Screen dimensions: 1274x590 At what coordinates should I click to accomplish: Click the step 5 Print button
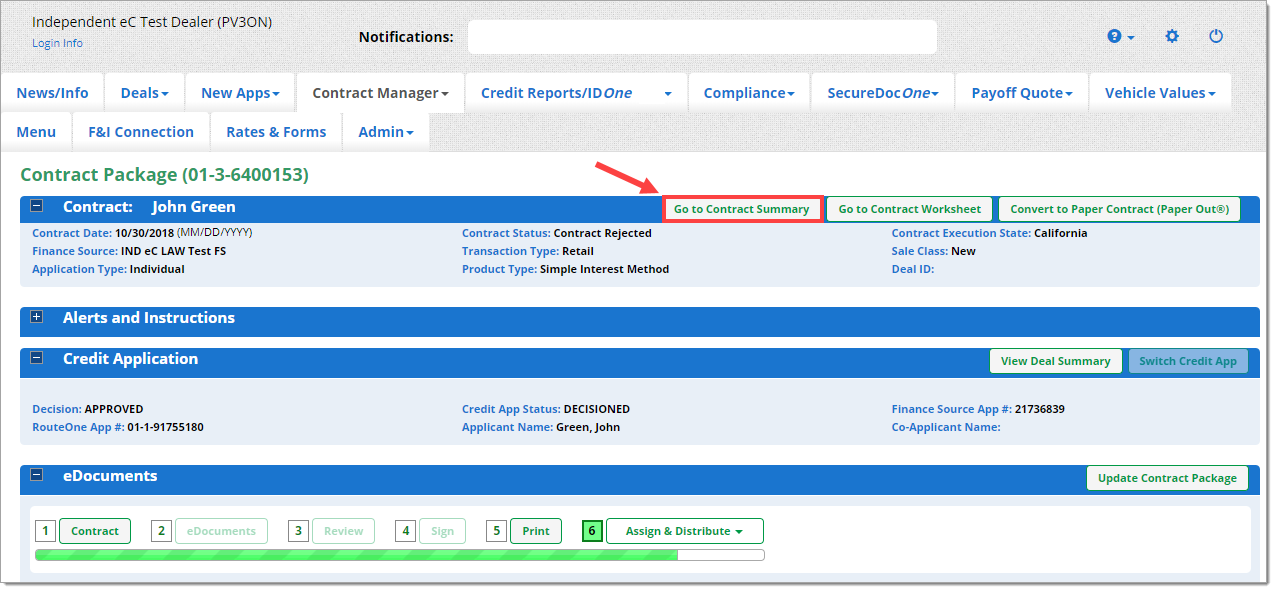coord(536,531)
